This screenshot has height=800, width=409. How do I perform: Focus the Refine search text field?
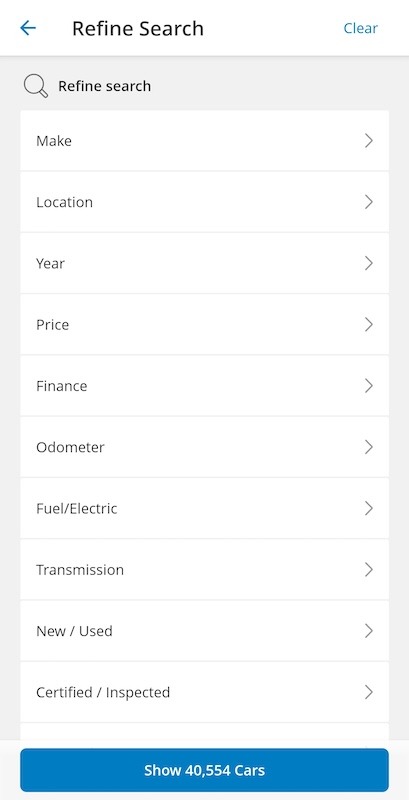tap(204, 86)
